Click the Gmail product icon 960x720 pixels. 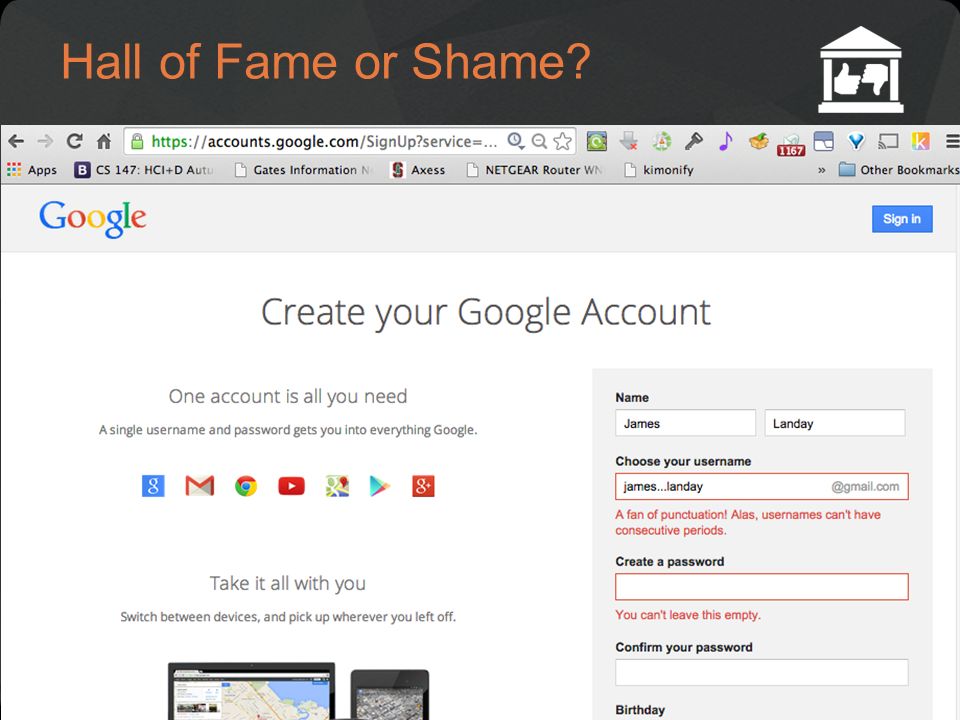click(x=200, y=486)
